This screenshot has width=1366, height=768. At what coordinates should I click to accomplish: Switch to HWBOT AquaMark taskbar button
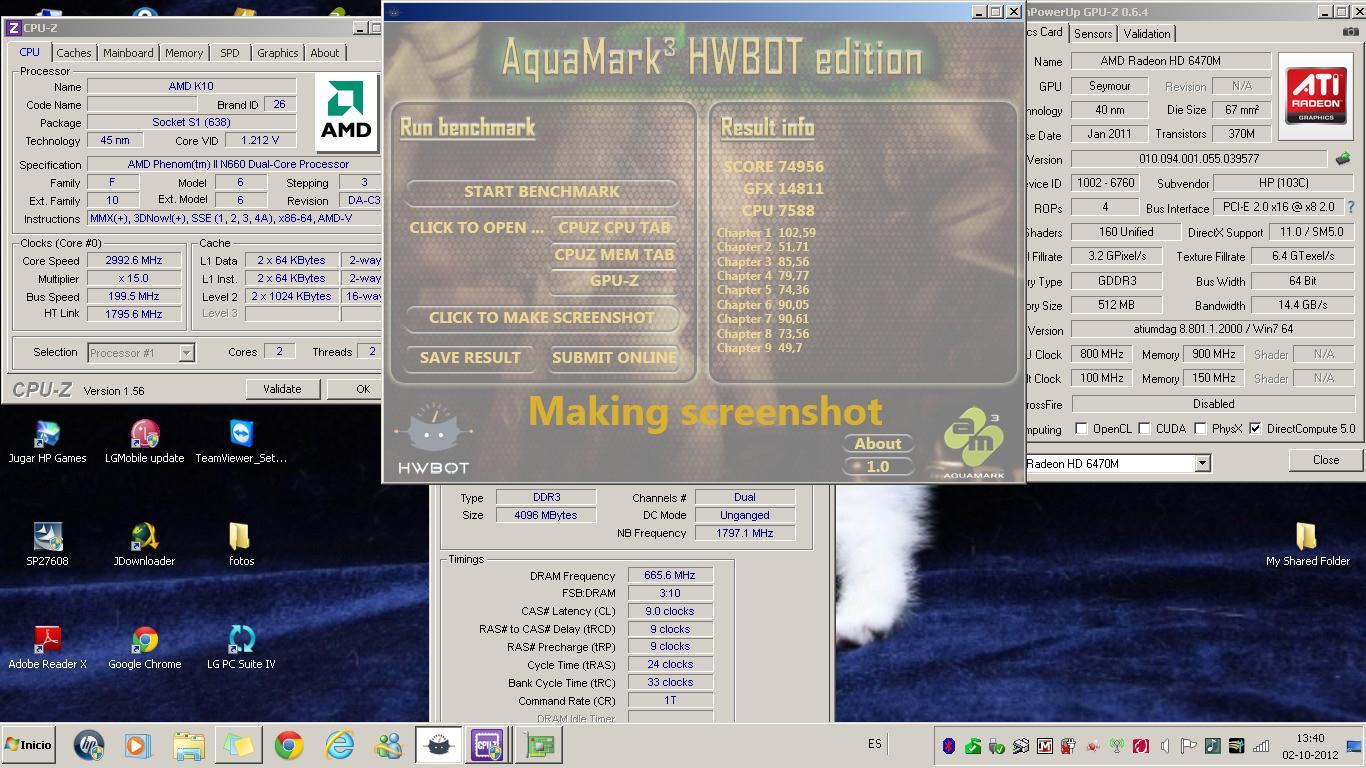click(x=438, y=745)
